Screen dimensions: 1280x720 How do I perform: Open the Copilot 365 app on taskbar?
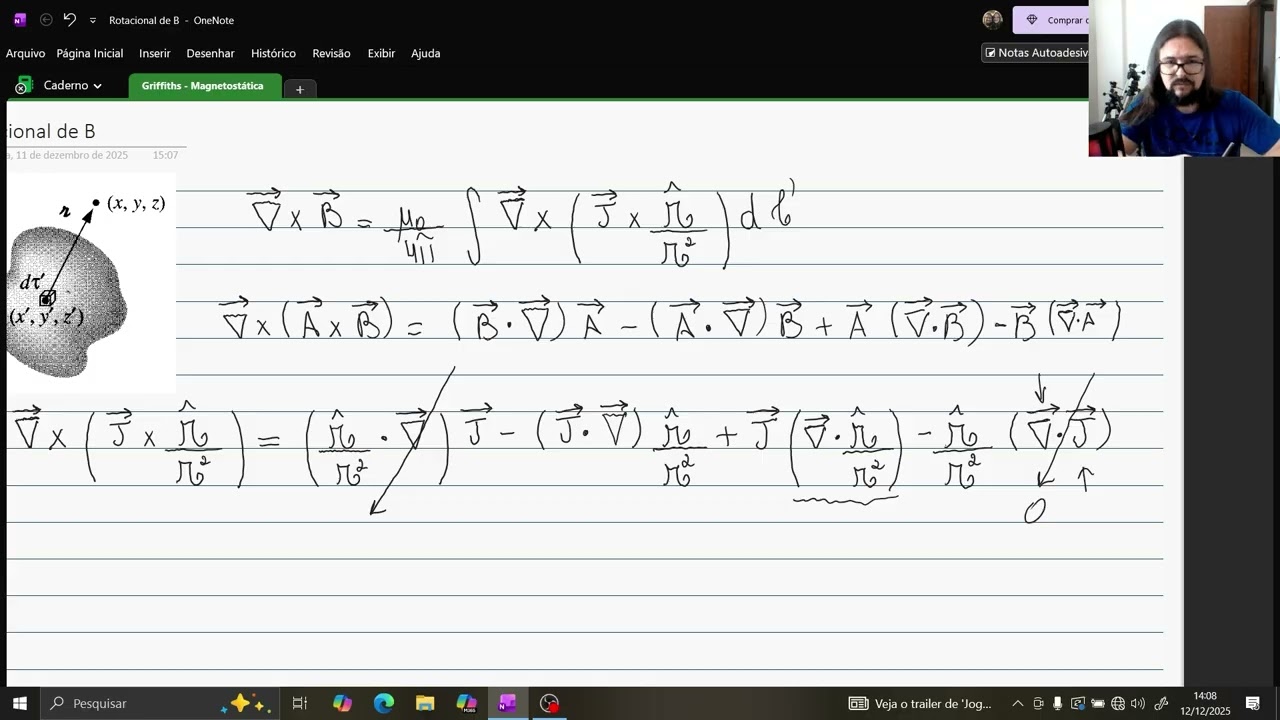tap(467, 703)
